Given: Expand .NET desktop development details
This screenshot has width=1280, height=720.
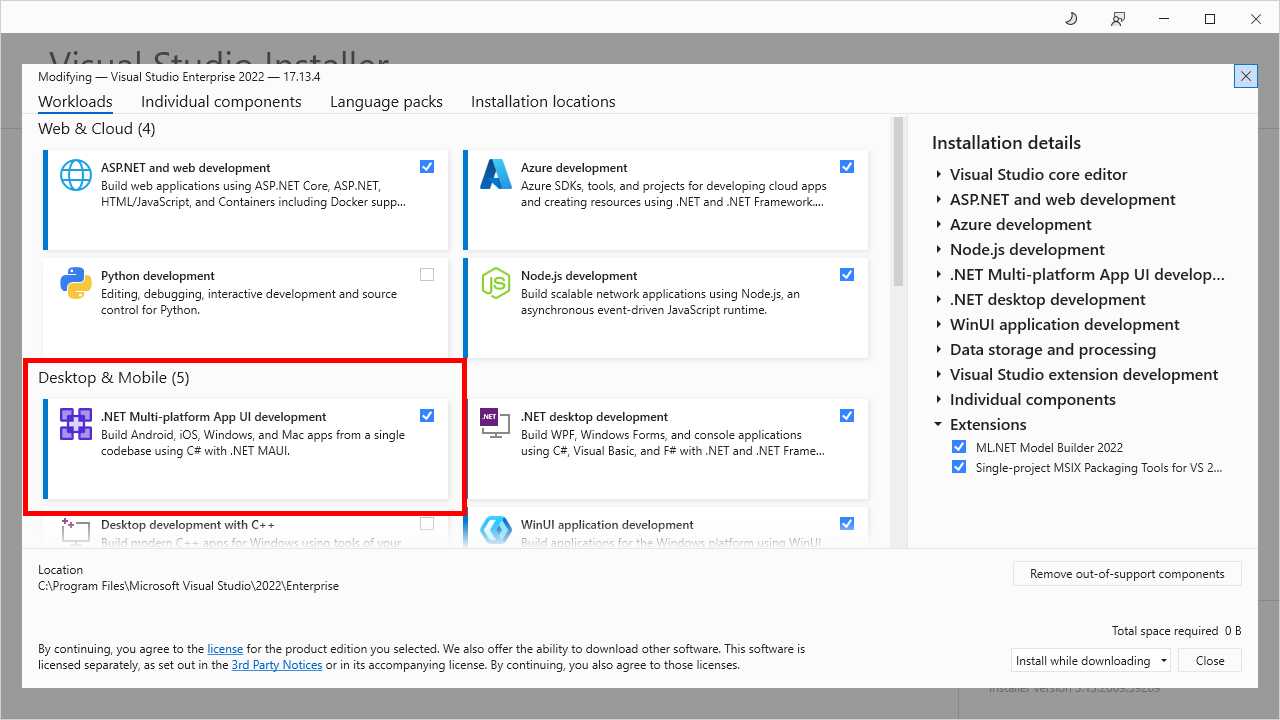Looking at the screenshot, I should [x=939, y=299].
